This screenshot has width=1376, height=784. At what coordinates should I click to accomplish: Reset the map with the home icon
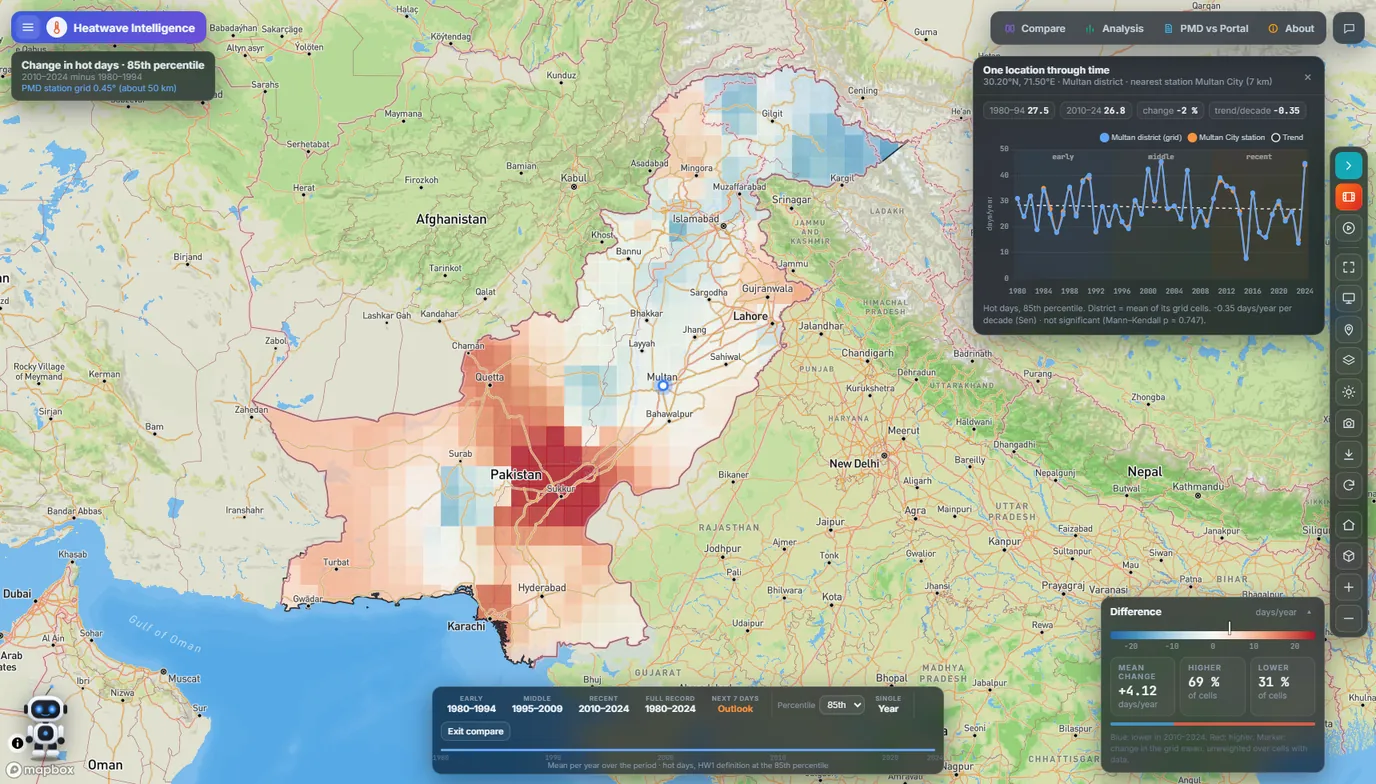pos(1349,525)
